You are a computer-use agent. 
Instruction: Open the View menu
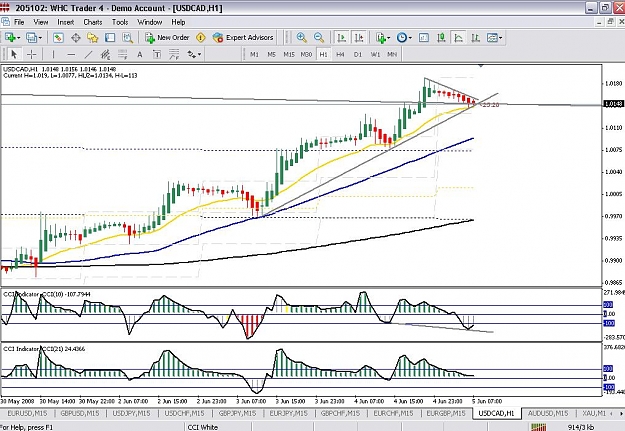point(41,22)
